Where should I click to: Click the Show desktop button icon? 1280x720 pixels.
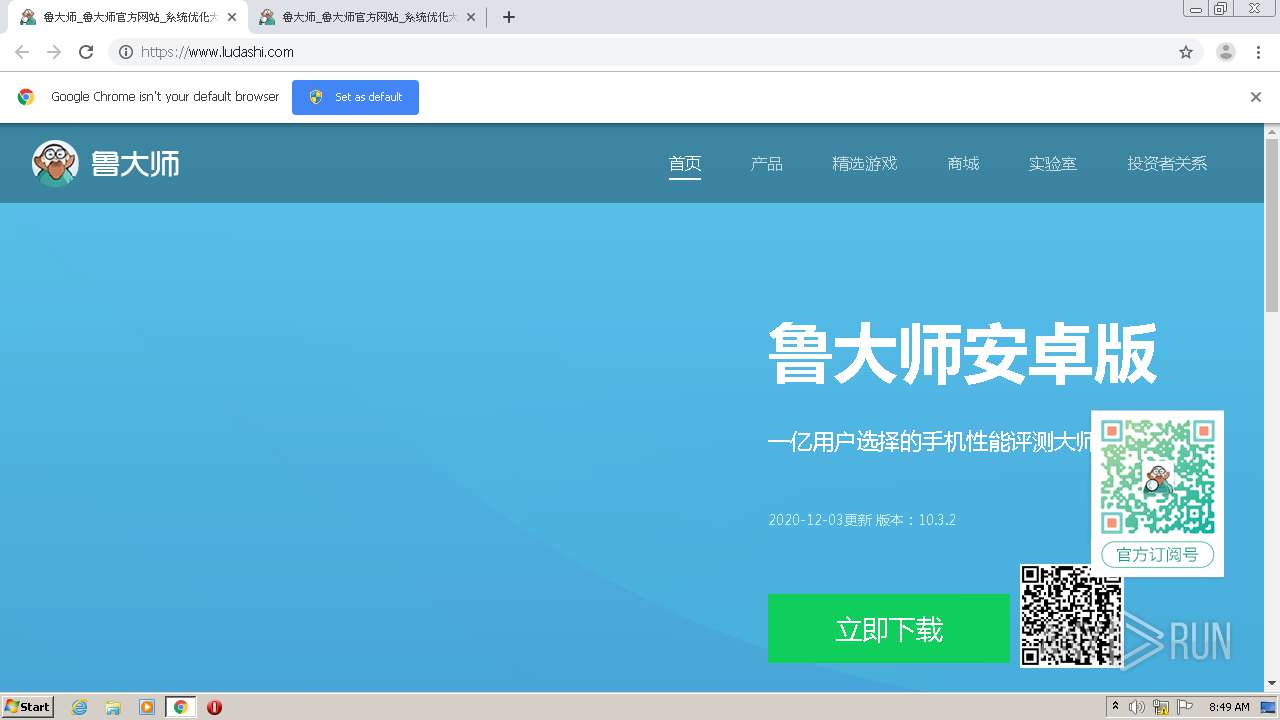(1268, 707)
